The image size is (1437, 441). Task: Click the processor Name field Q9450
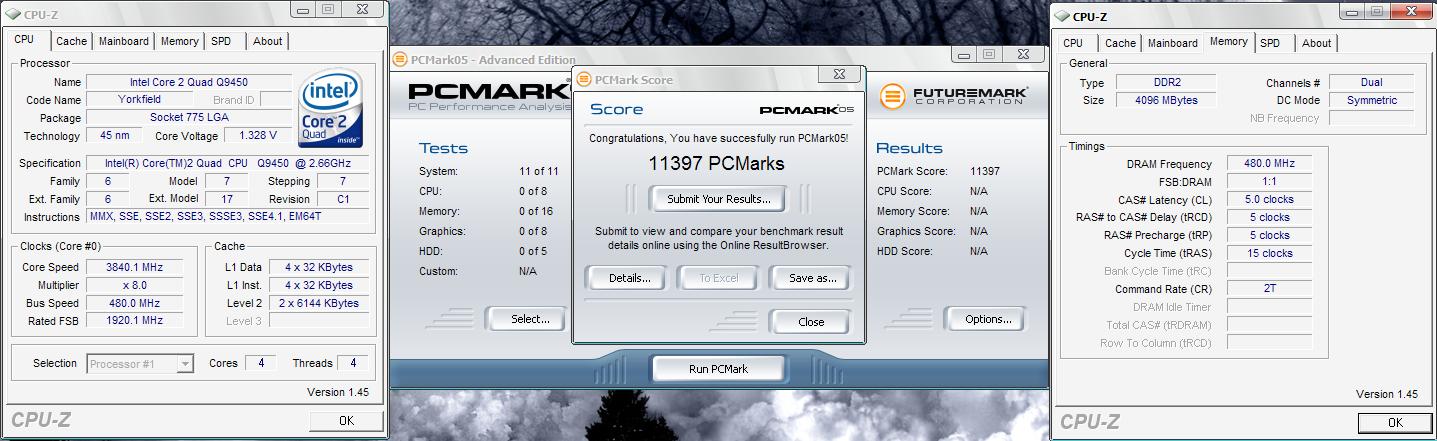tap(189, 82)
